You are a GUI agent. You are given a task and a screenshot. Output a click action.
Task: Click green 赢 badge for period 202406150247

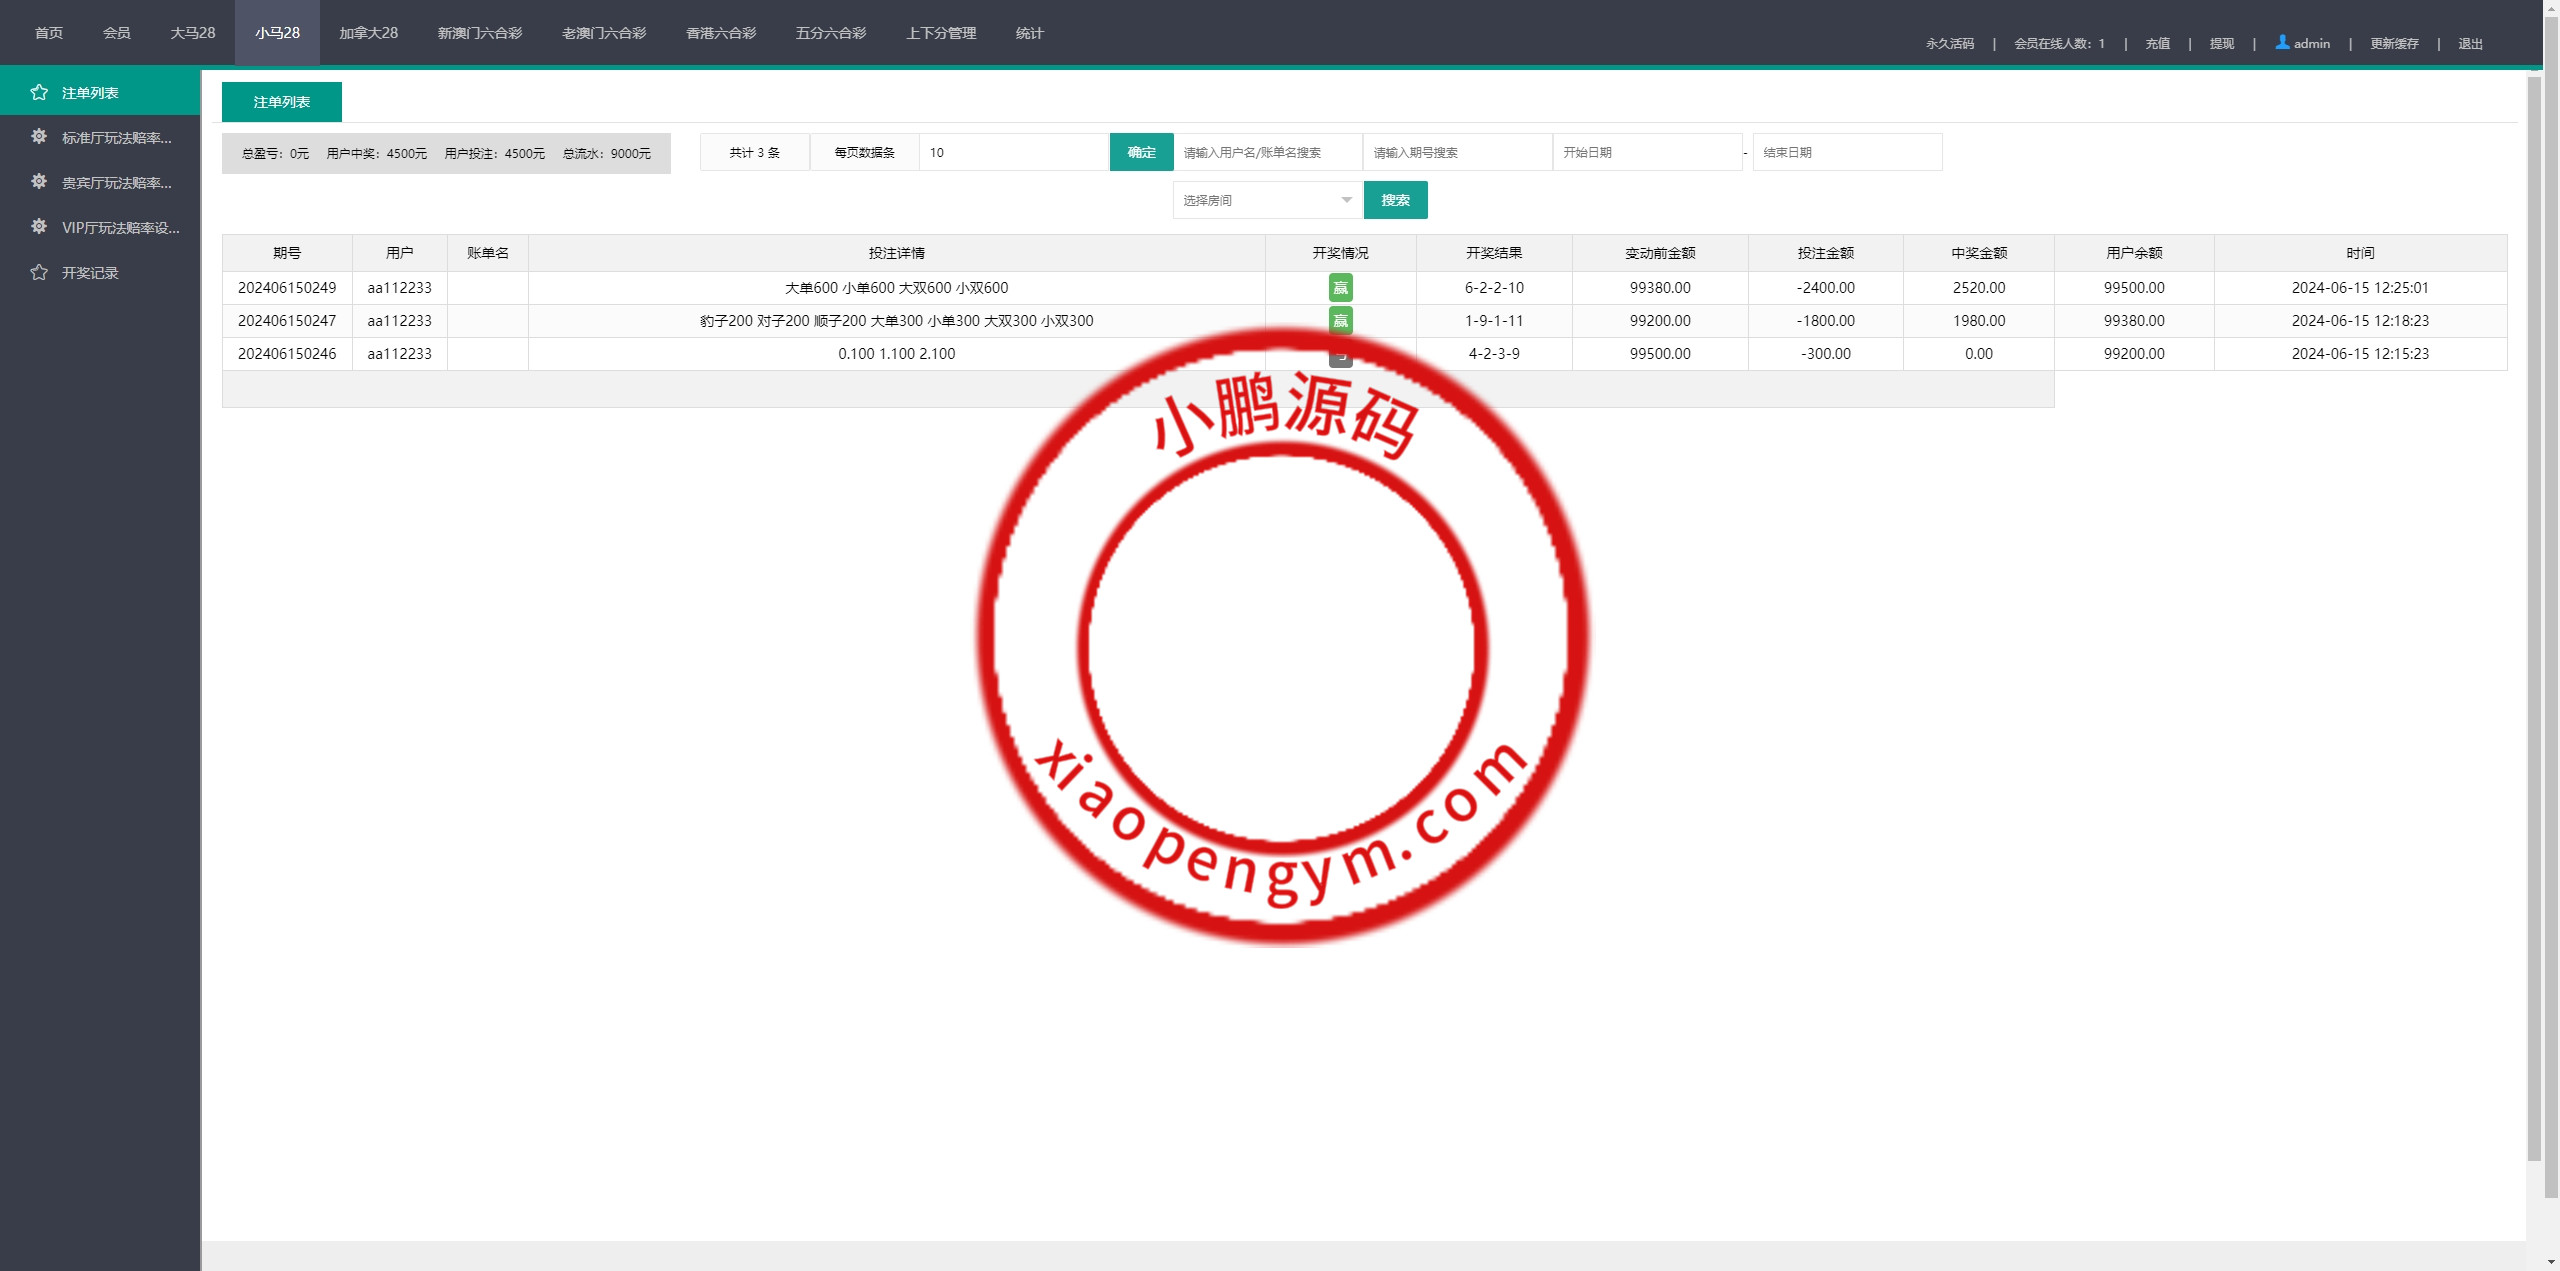(x=1340, y=321)
